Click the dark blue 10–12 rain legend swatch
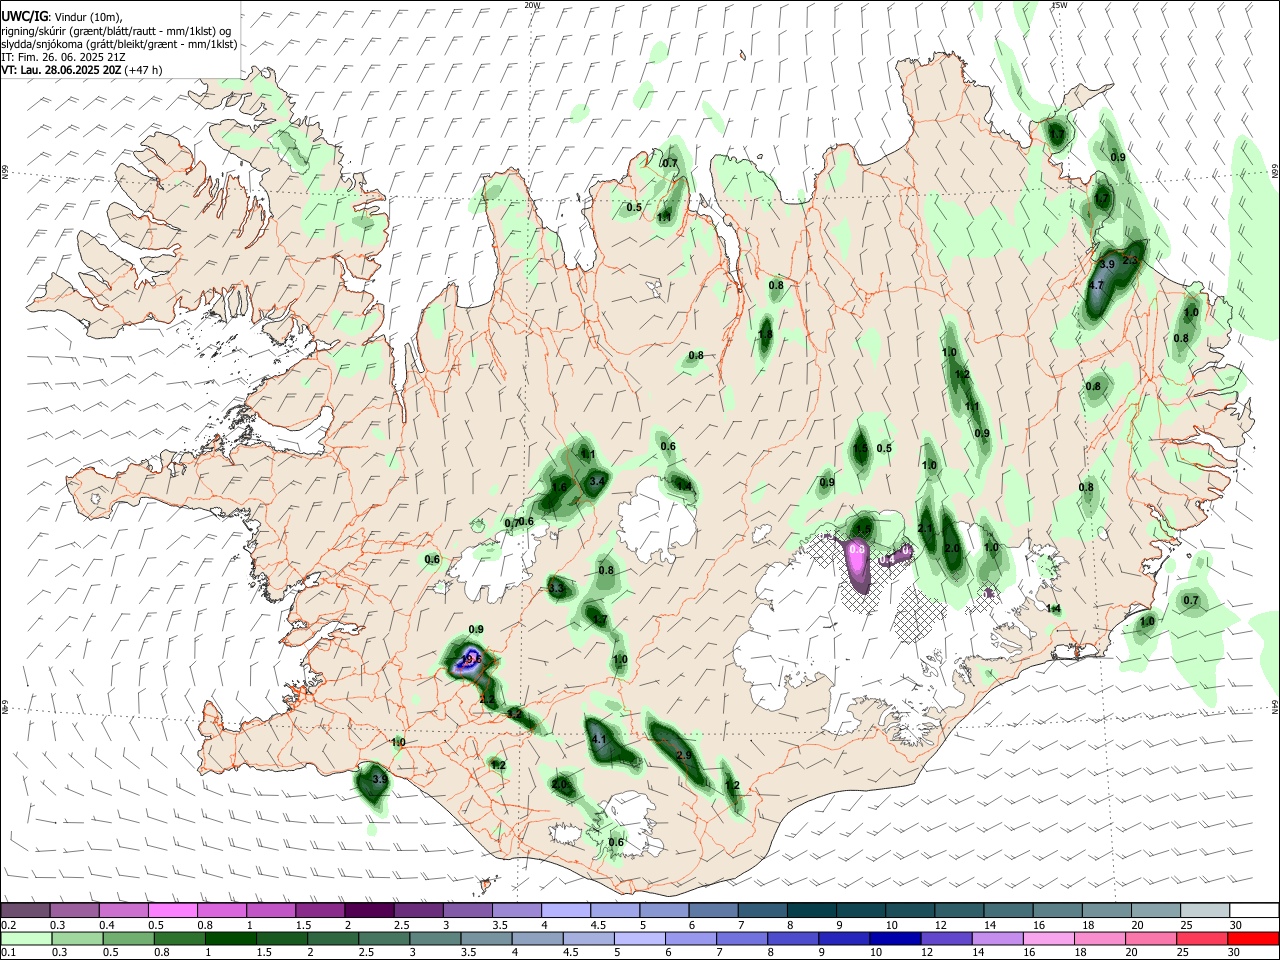The height and width of the screenshot is (960, 1280). coord(893,938)
